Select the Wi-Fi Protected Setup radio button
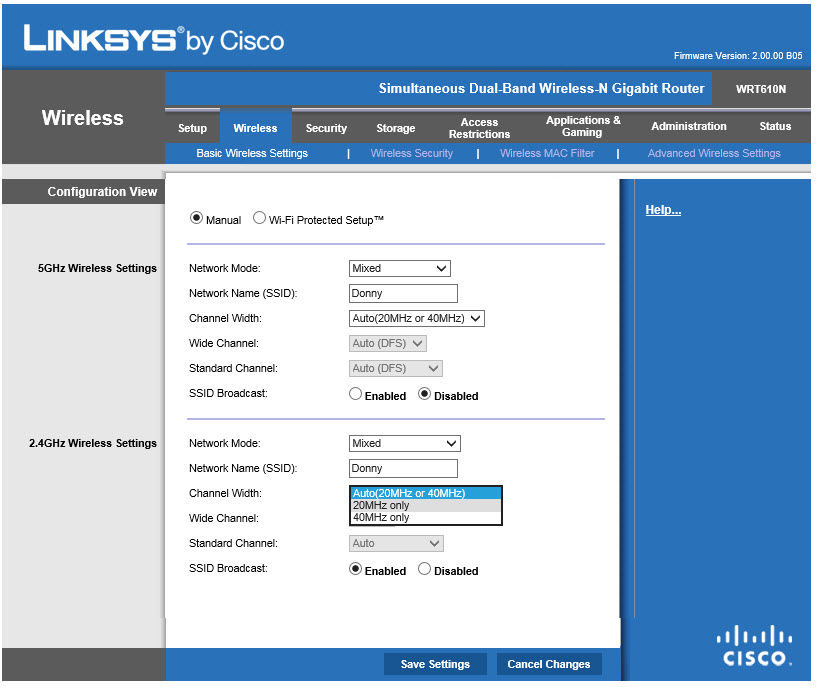Viewport: 820px width, 693px height. (259, 218)
